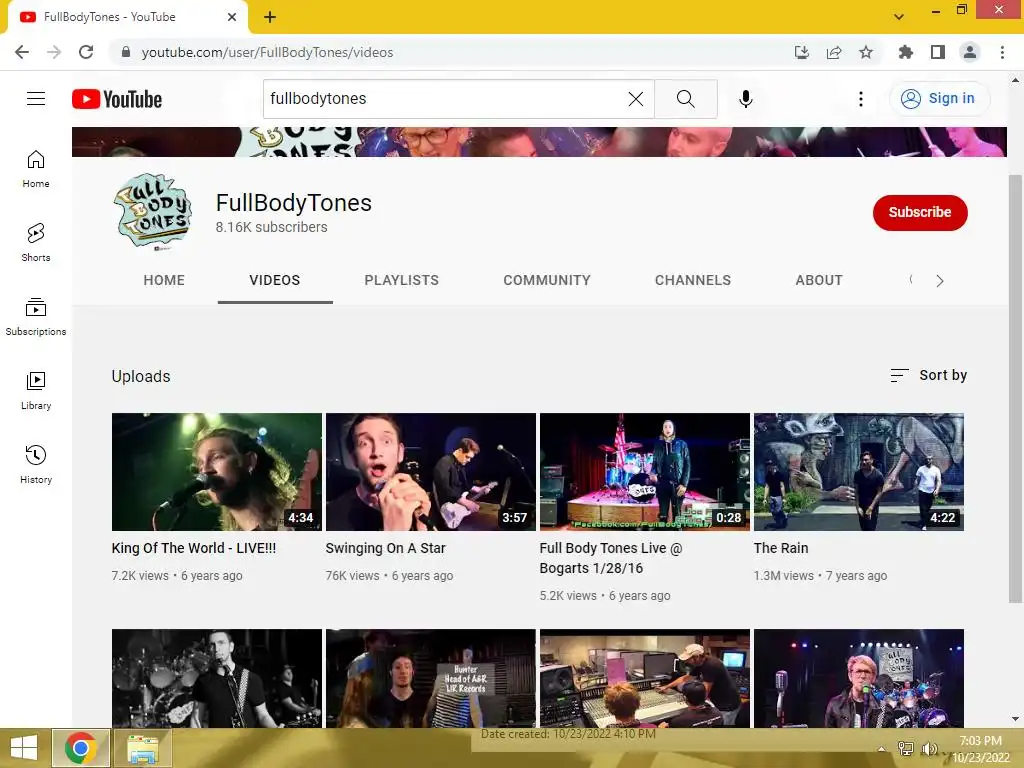This screenshot has height=768, width=1024.
Task: Open the taskbar clock showing 7:03 PM
Action: pos(980,748)
